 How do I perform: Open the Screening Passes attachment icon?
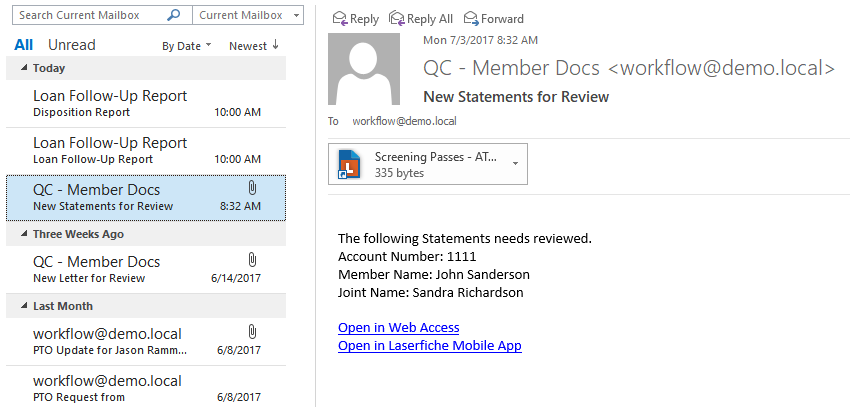pyautogui.click(x=350, y=164)
